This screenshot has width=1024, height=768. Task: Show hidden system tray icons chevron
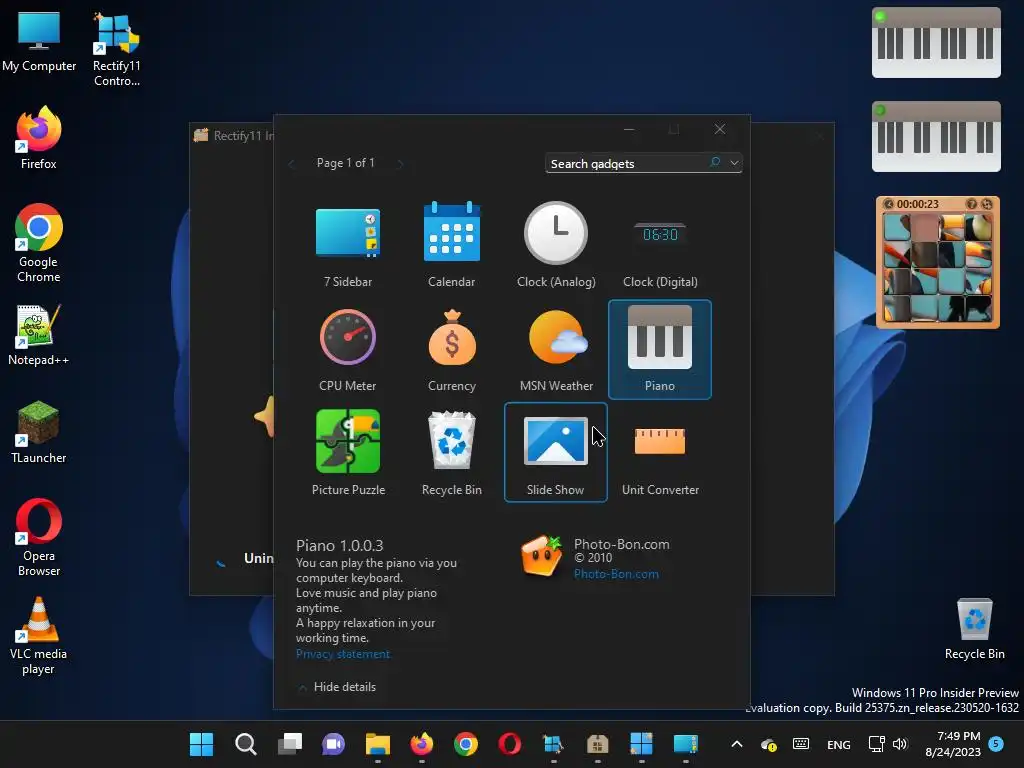(737, 744)
